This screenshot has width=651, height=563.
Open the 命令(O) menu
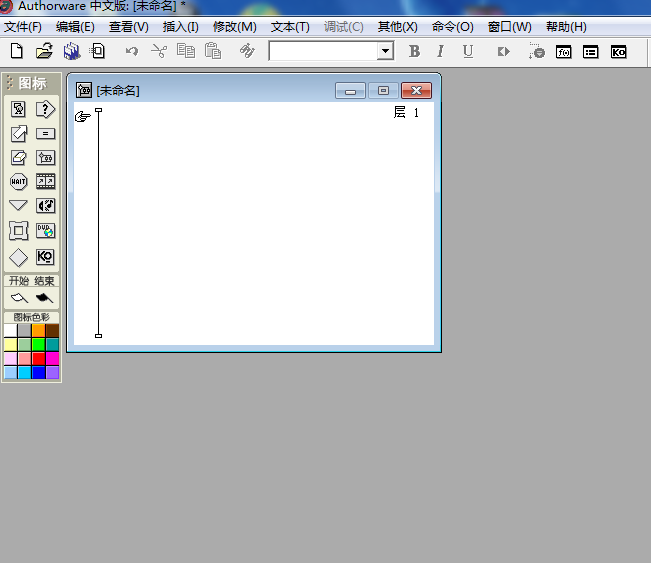[453, 27]
